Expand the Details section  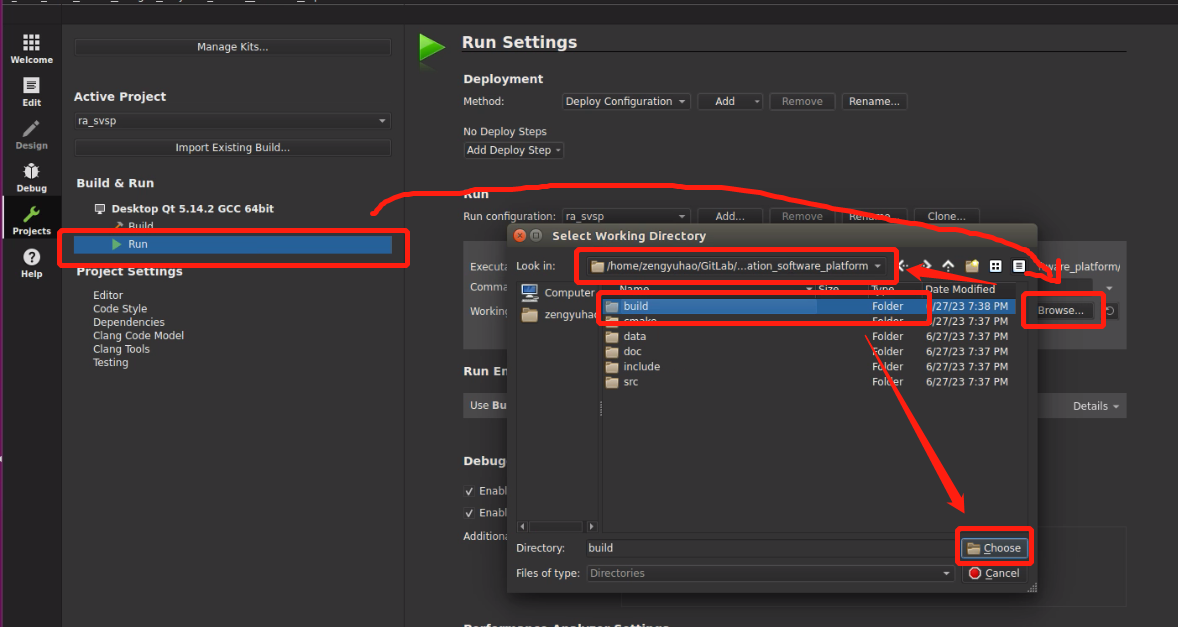(x=1096, y=406)
